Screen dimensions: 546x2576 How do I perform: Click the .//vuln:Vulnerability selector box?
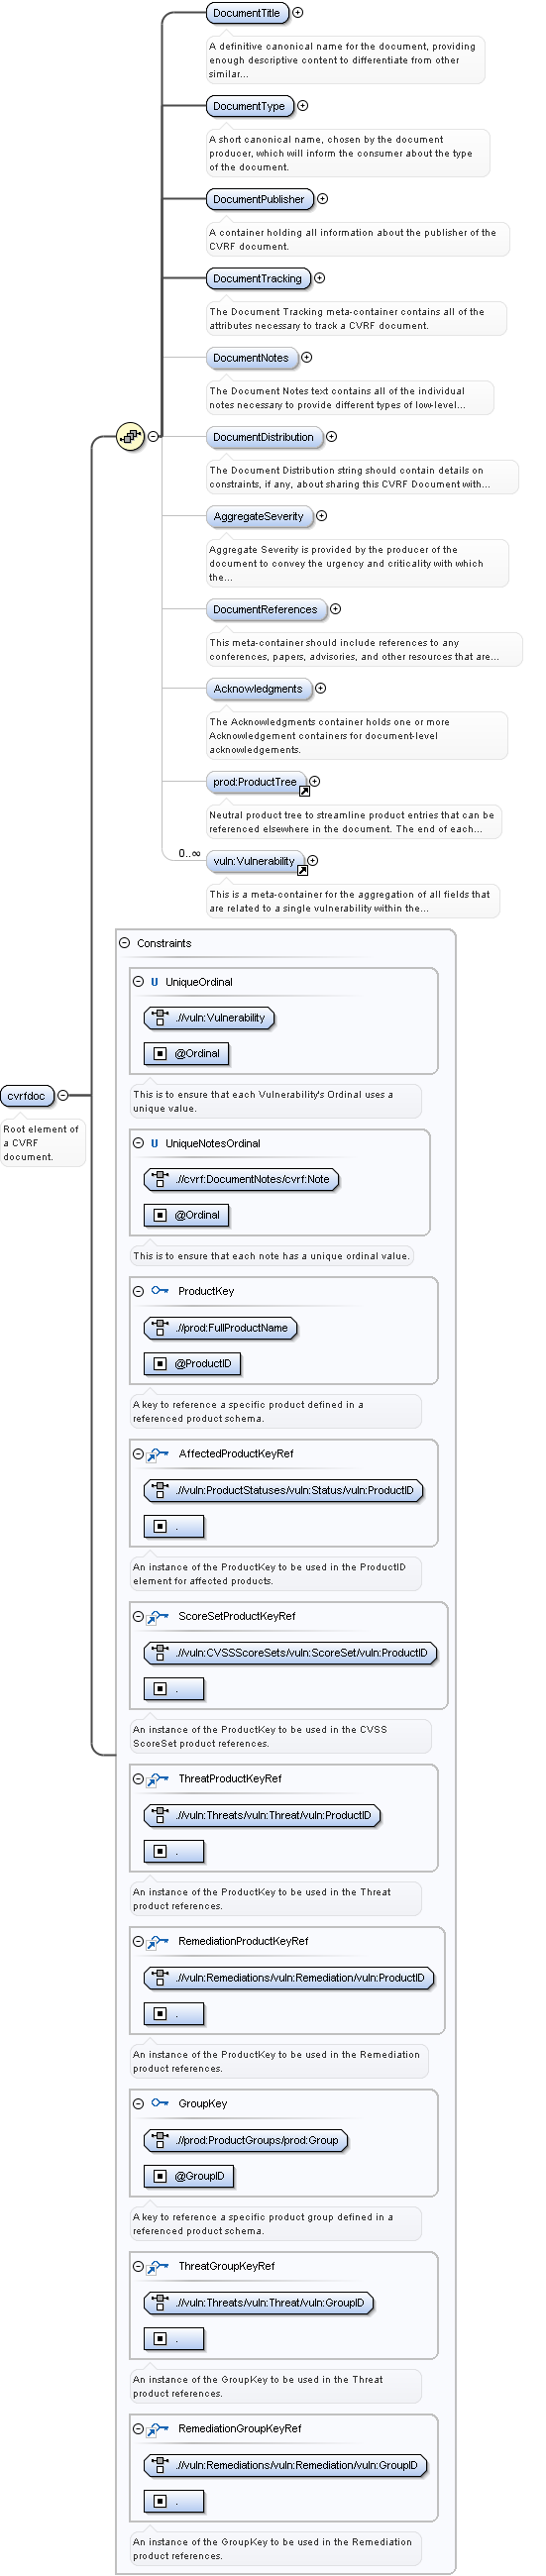click(x=208, y=1017)
